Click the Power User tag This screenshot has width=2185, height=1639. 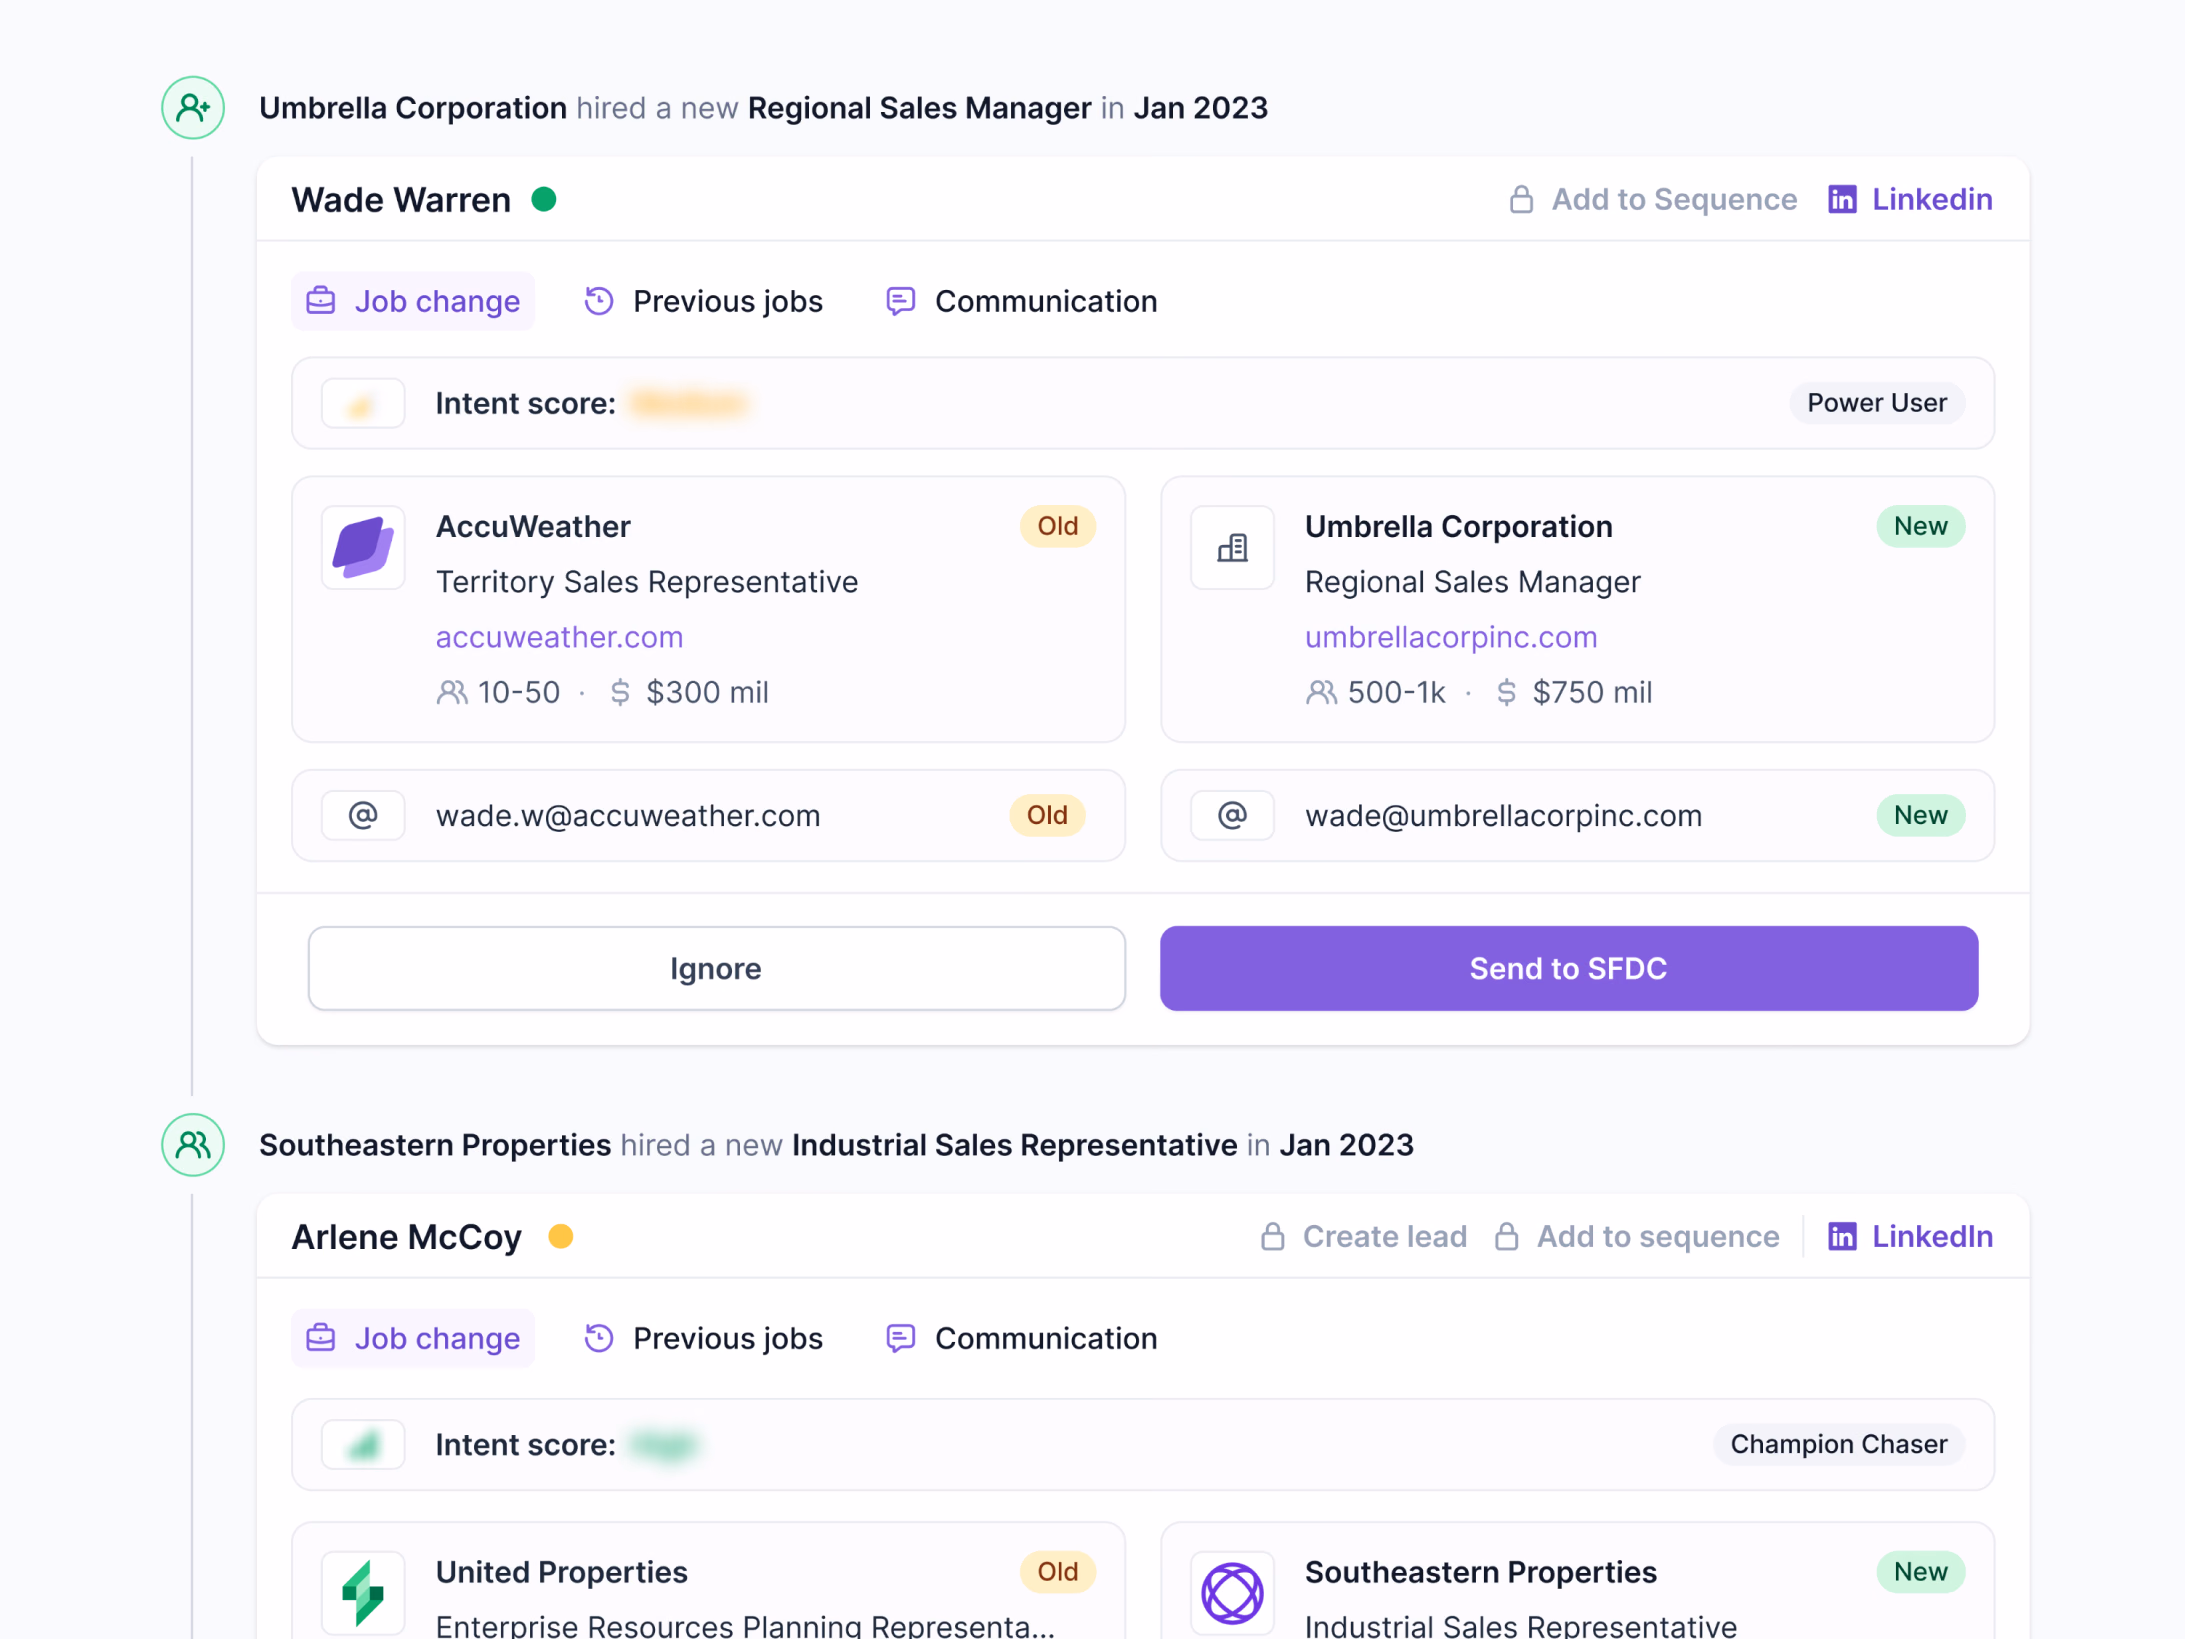(1876, 402)
